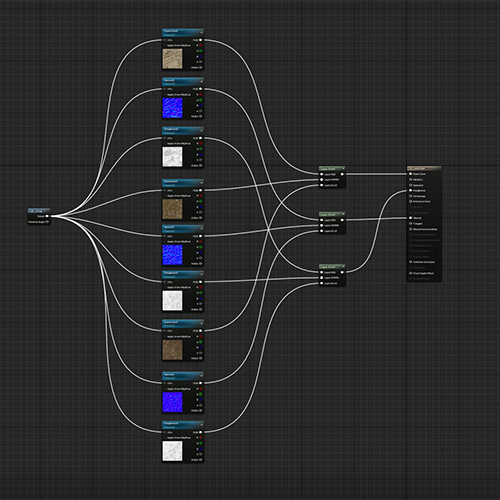Select the white roughness thumbnail in the third node
500x500 pixels.
pyautogui.click(x=172, y=157)
